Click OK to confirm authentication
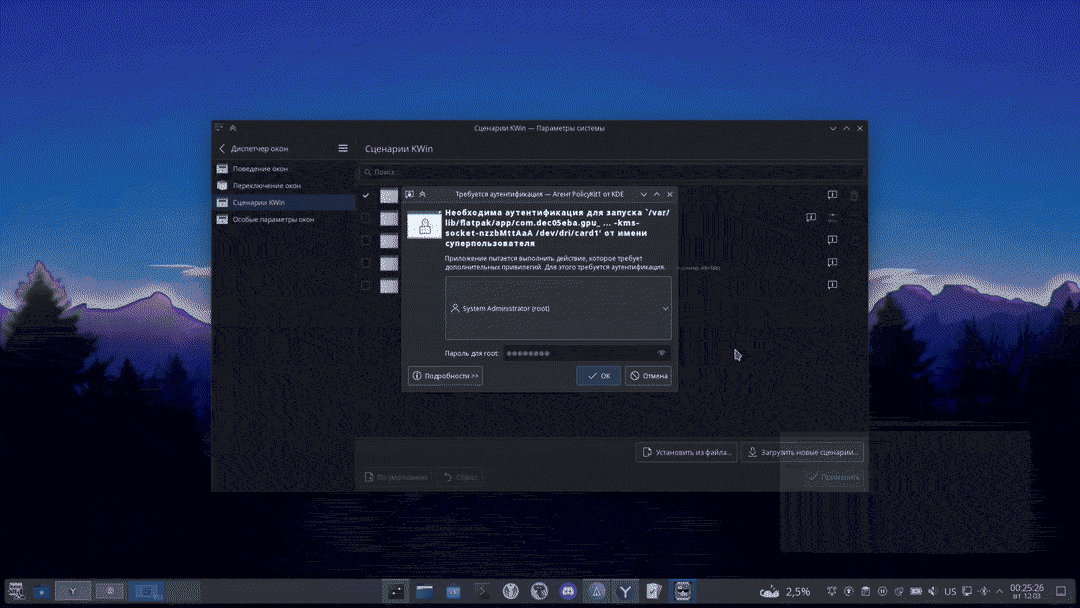 click(x=598, y=375)
